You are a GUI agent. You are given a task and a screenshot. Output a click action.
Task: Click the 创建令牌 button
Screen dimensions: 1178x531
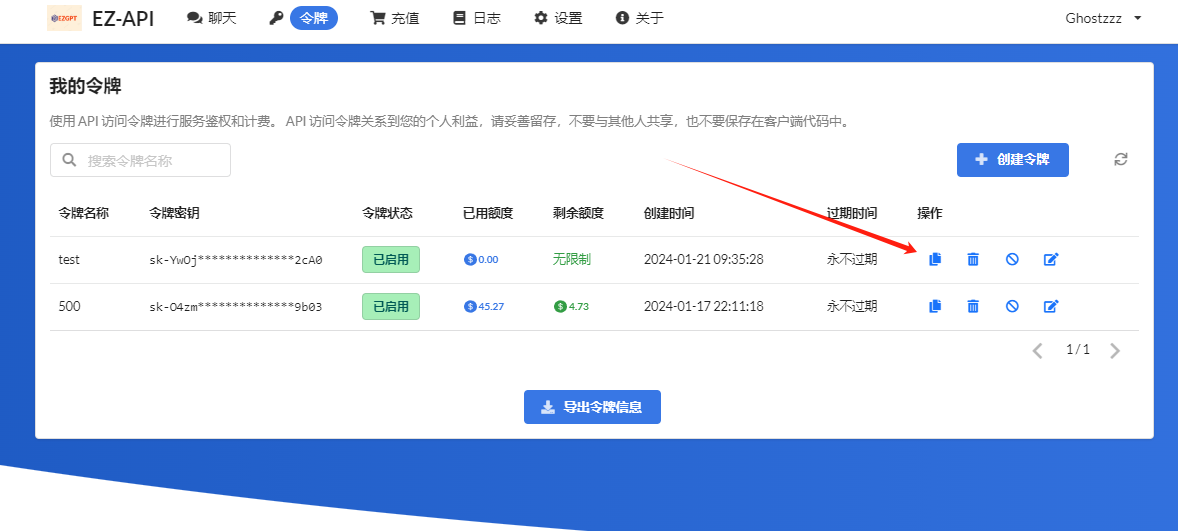point(1013,159)
